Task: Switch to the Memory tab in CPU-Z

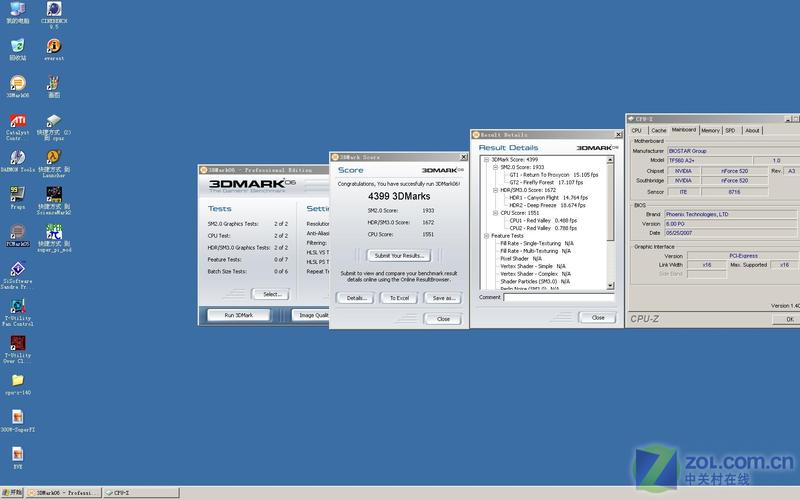Action: (710, 131)
